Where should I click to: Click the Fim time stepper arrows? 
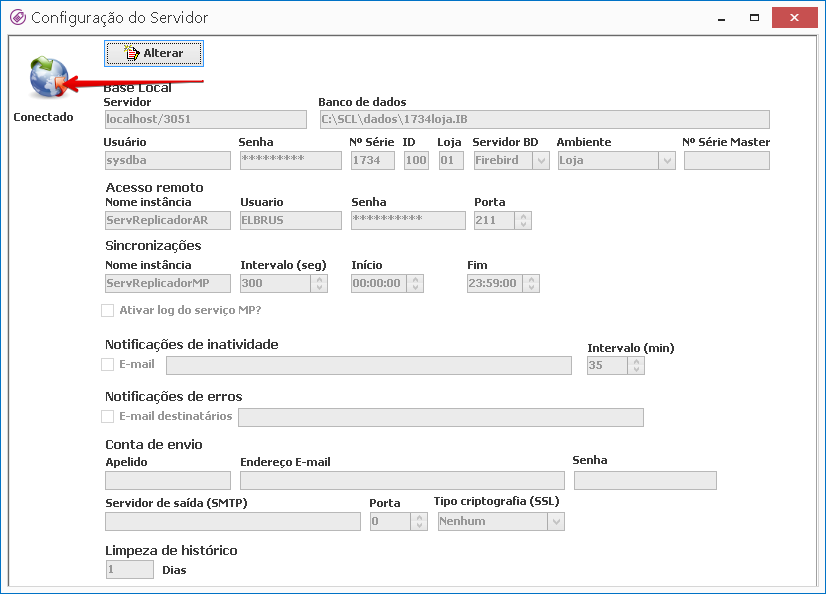point(531,283)
